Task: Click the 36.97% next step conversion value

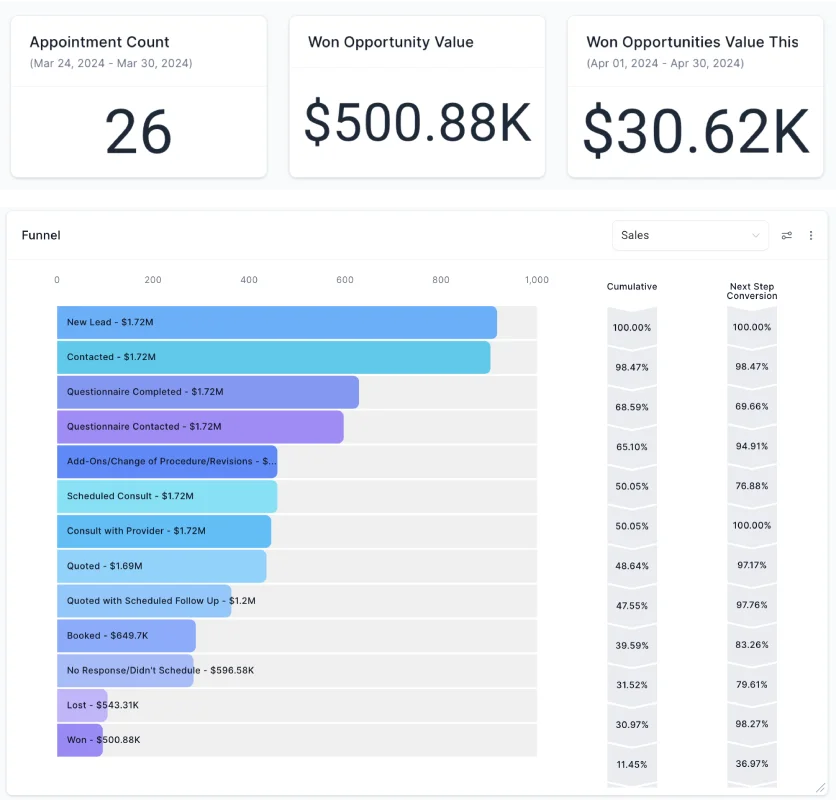Action: [x=752, y=764]
